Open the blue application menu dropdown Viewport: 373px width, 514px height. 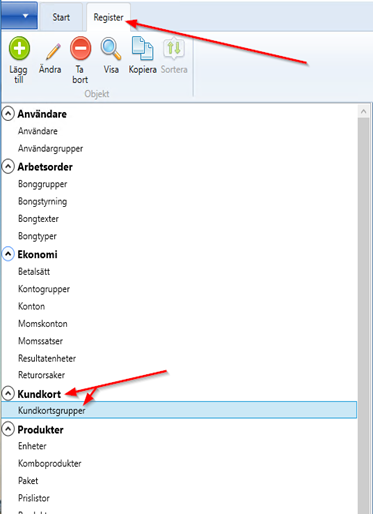pos(19,16)
